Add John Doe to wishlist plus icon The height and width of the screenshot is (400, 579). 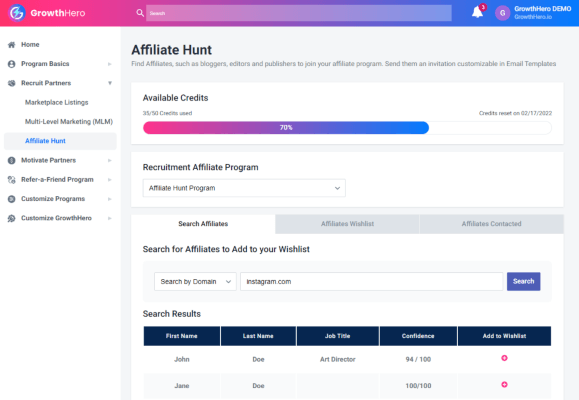pyautogui.click(x=504, y=358)
